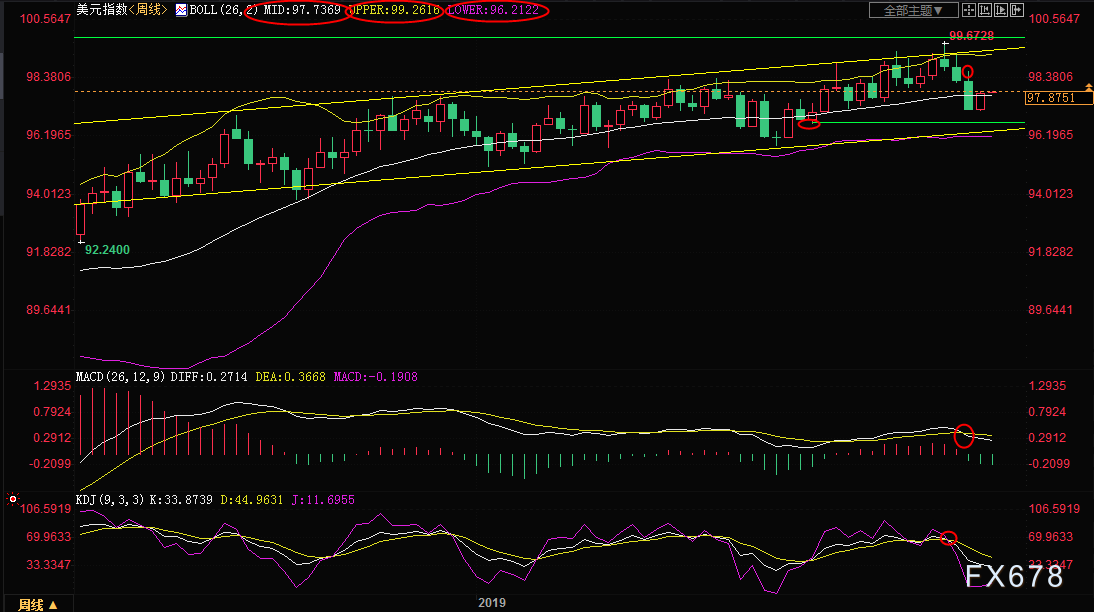Click the left axis value 89.6441
The image size is (1094, 612).
(x=49, y=310)
